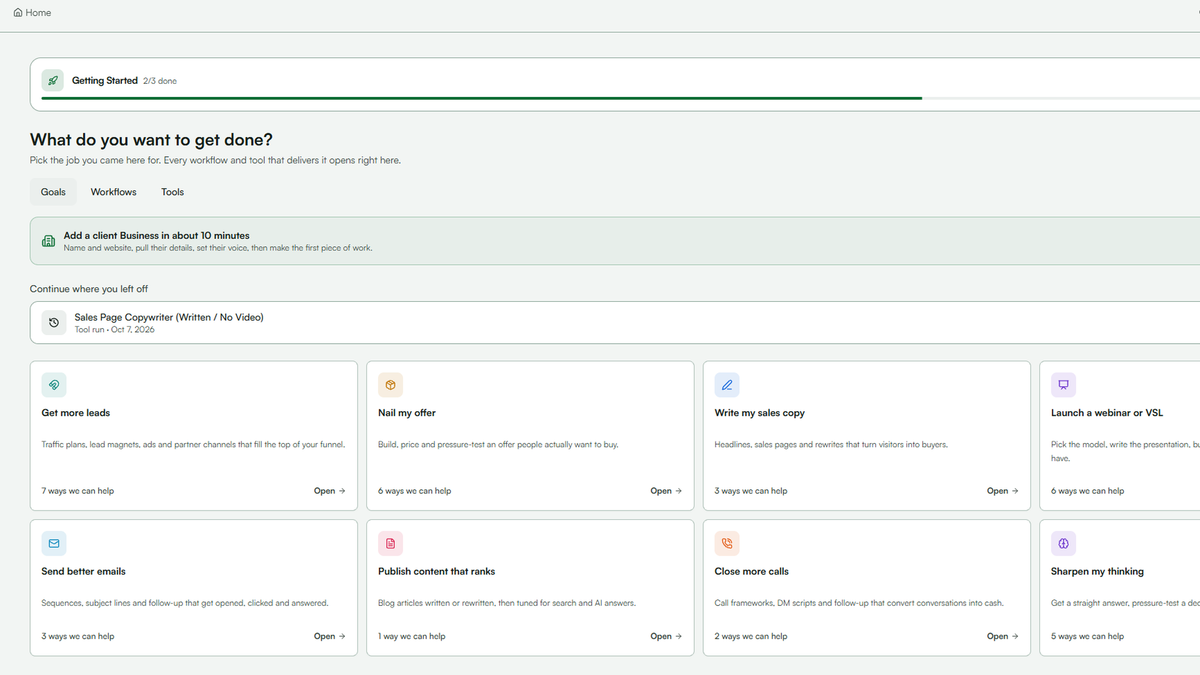The width and height of the screenshot is (1200, 675).
Task: Switch to the Tools tab
Action: 173,192
